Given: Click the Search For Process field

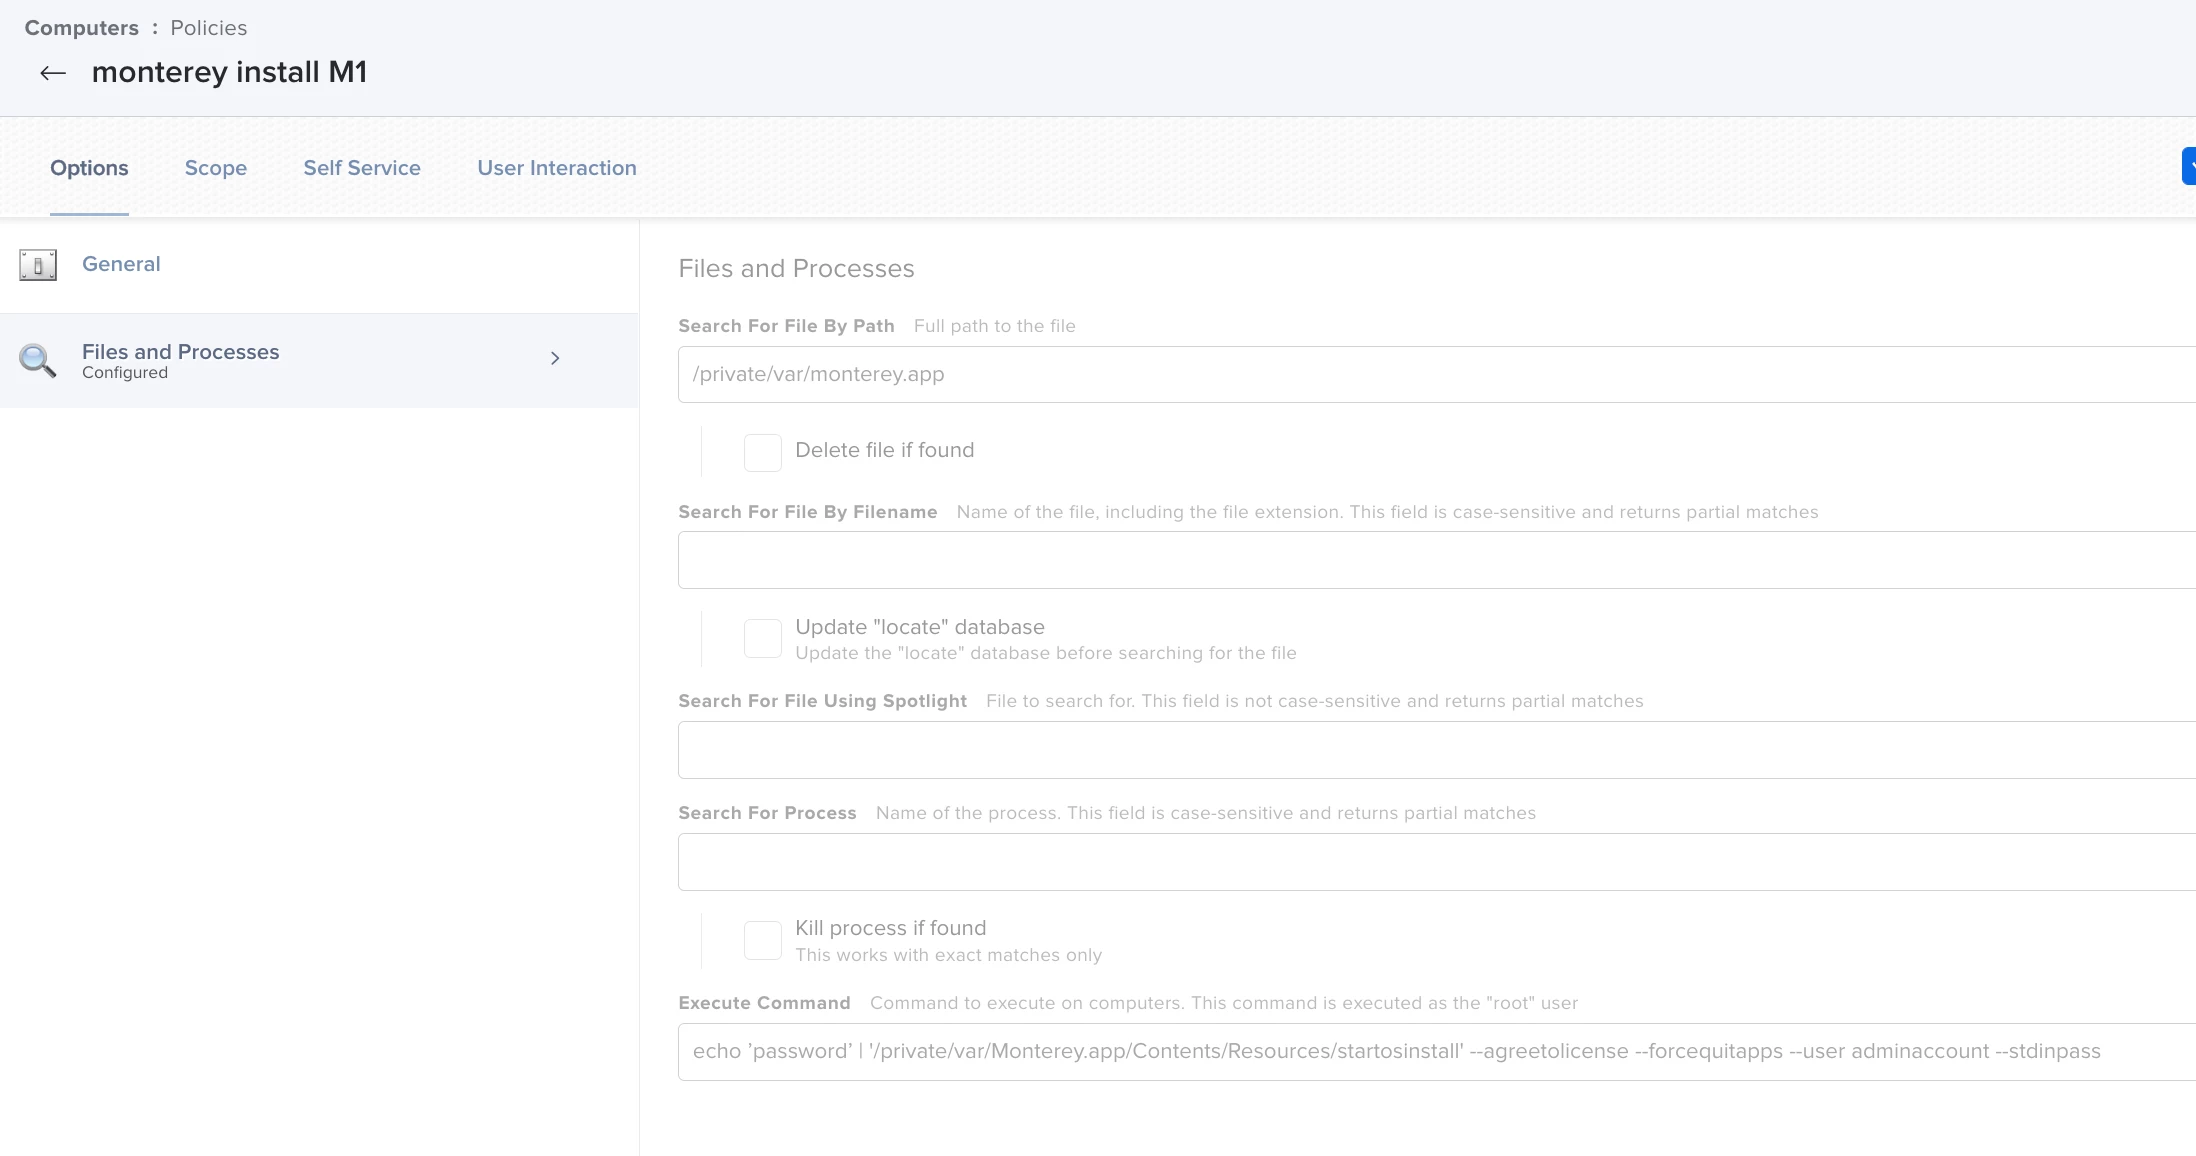Looking at the screenshot, I should (1437, 862).
